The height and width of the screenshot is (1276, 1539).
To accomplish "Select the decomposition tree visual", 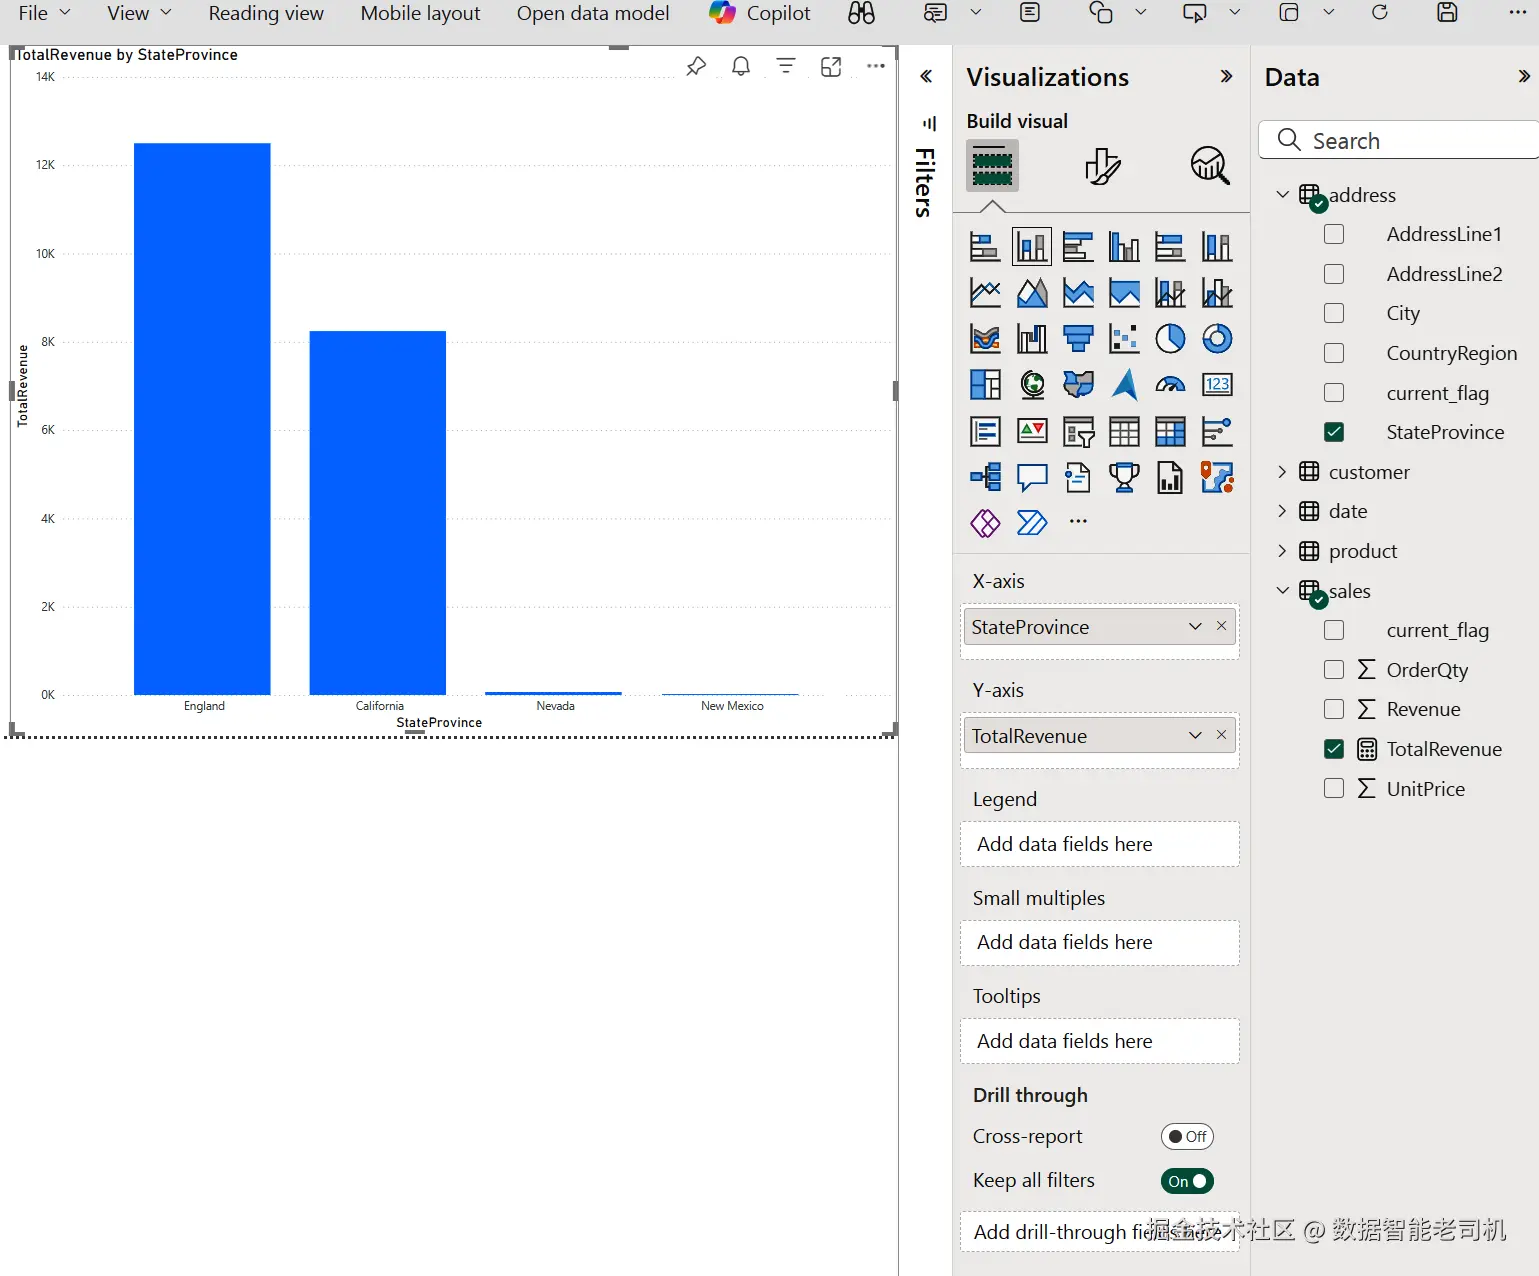I will [x=985, y=477].
